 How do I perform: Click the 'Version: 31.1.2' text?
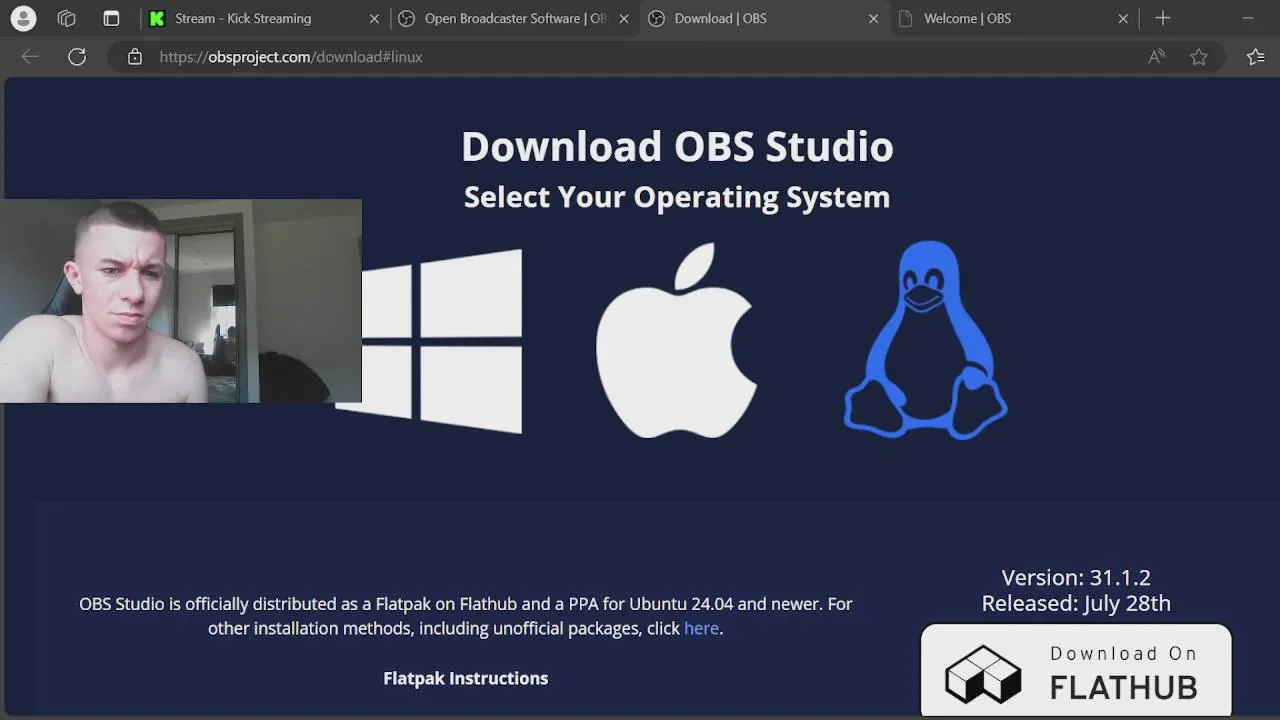[x=1076, y=577]
